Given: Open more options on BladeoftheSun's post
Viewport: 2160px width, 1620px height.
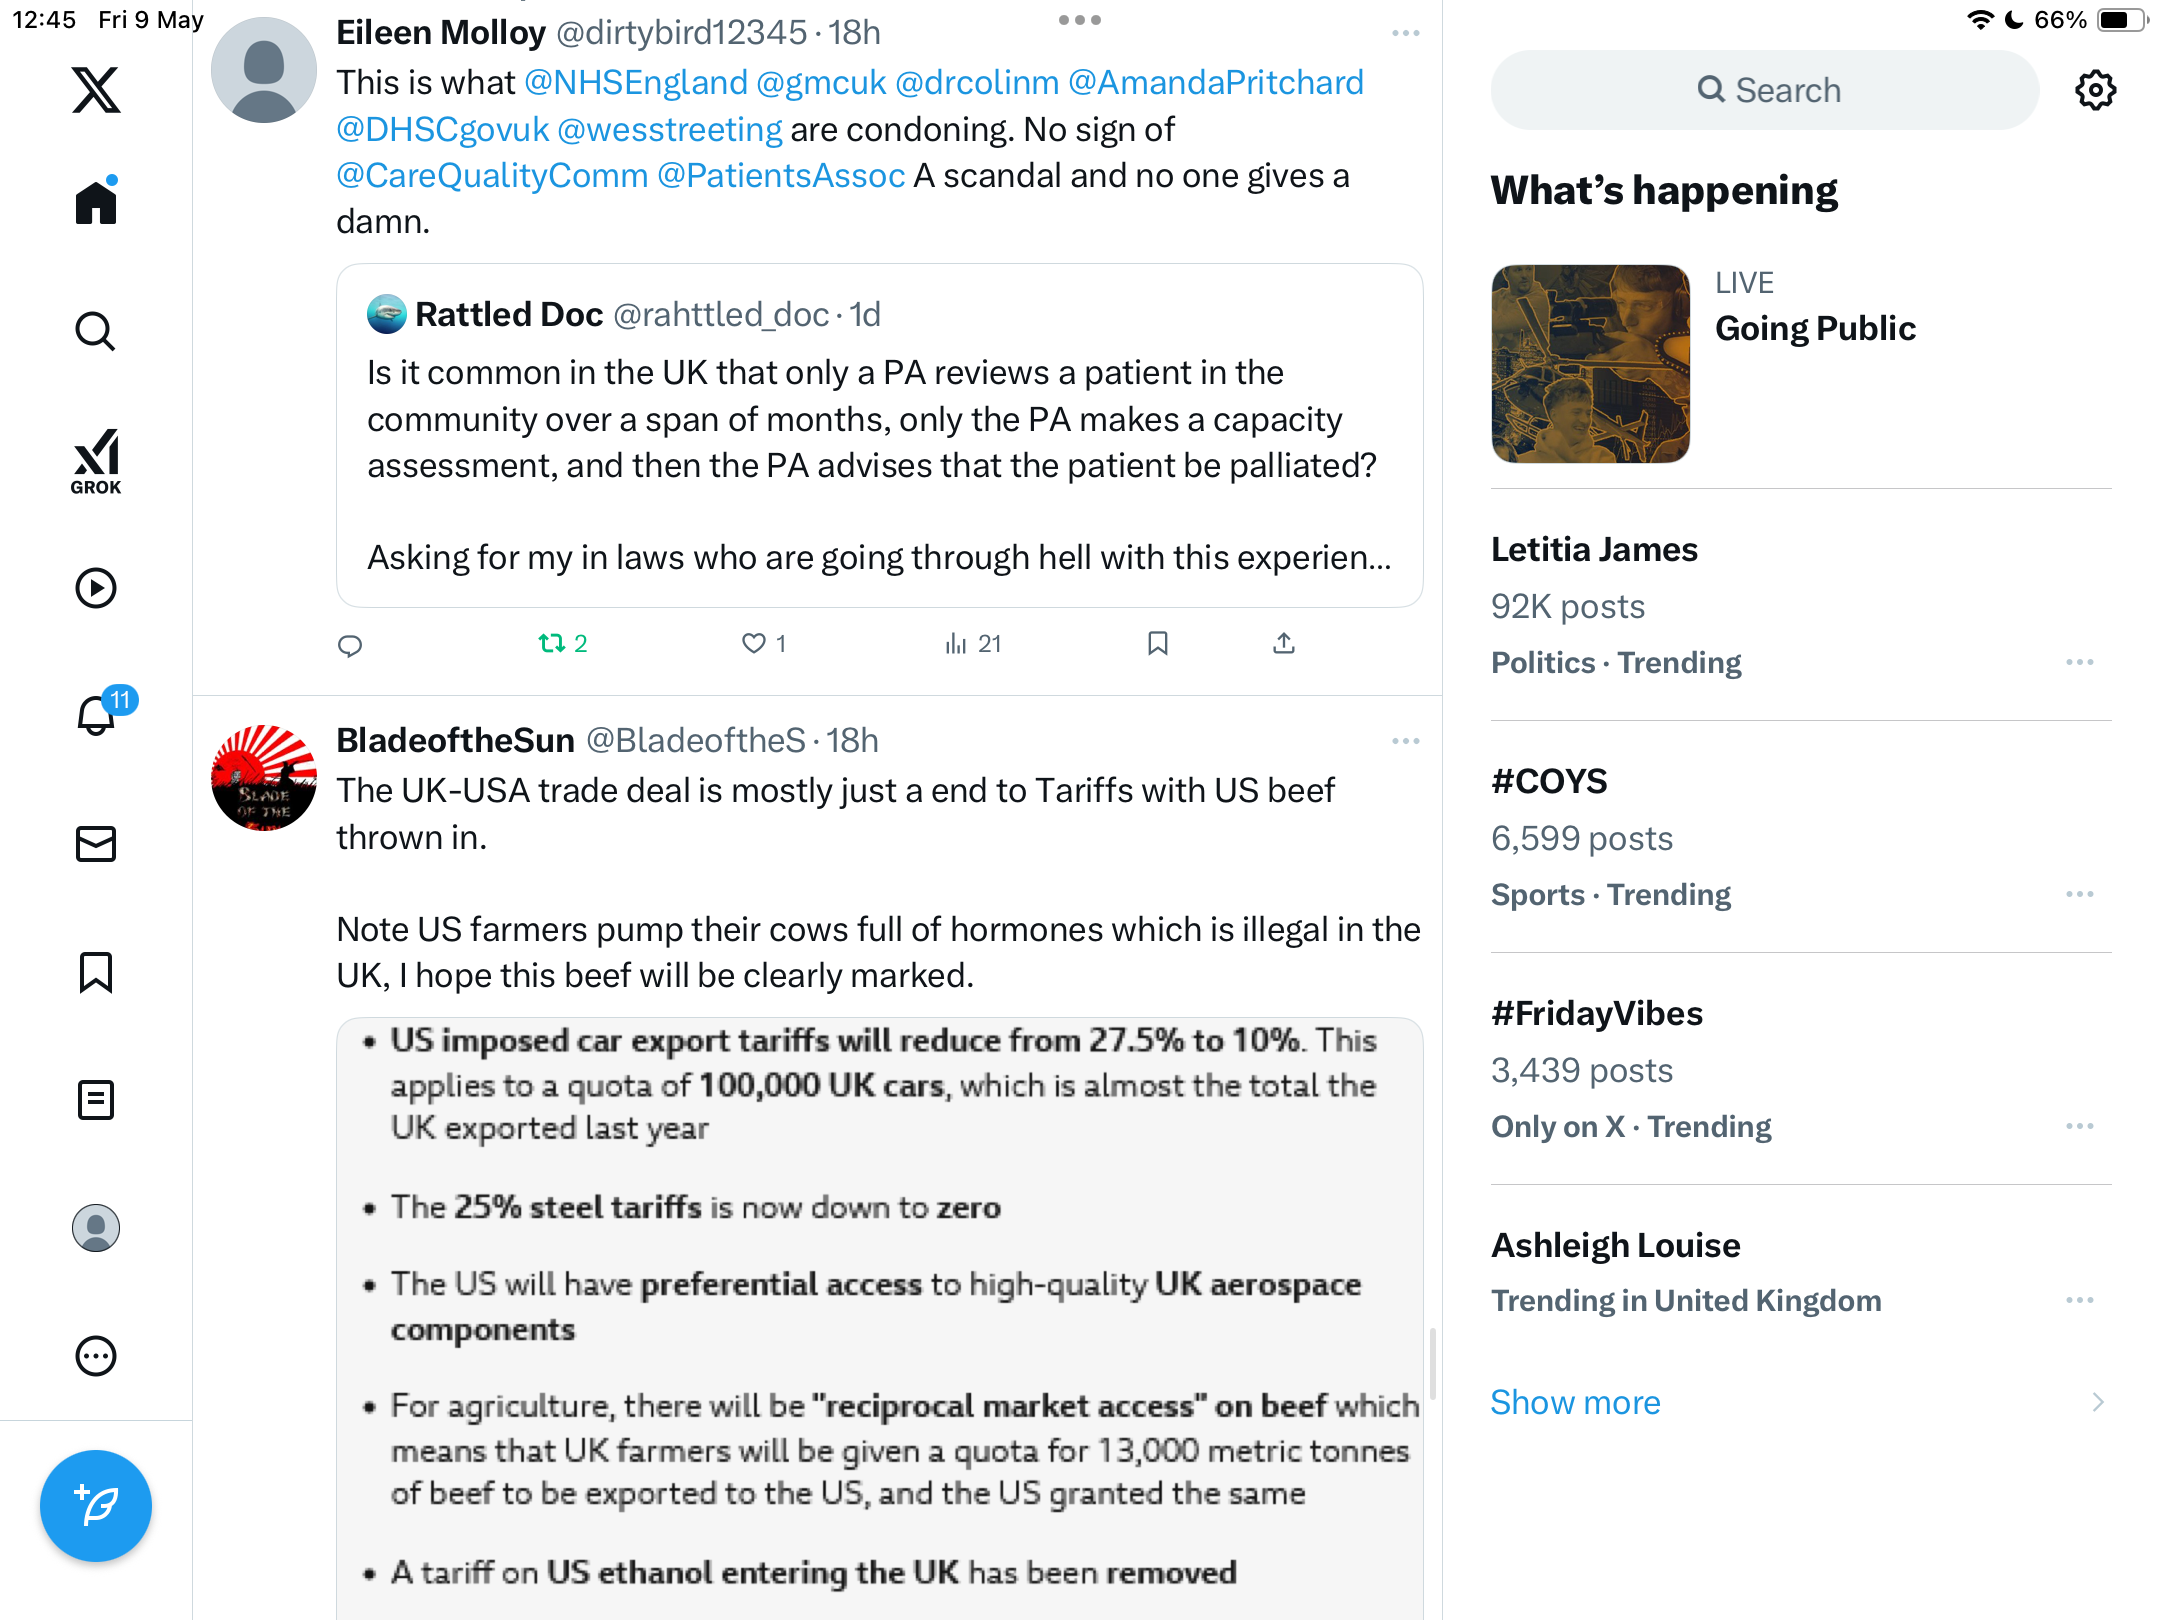Looking at the screenshot, I should pyautogui.click(x=1406, y=741).
